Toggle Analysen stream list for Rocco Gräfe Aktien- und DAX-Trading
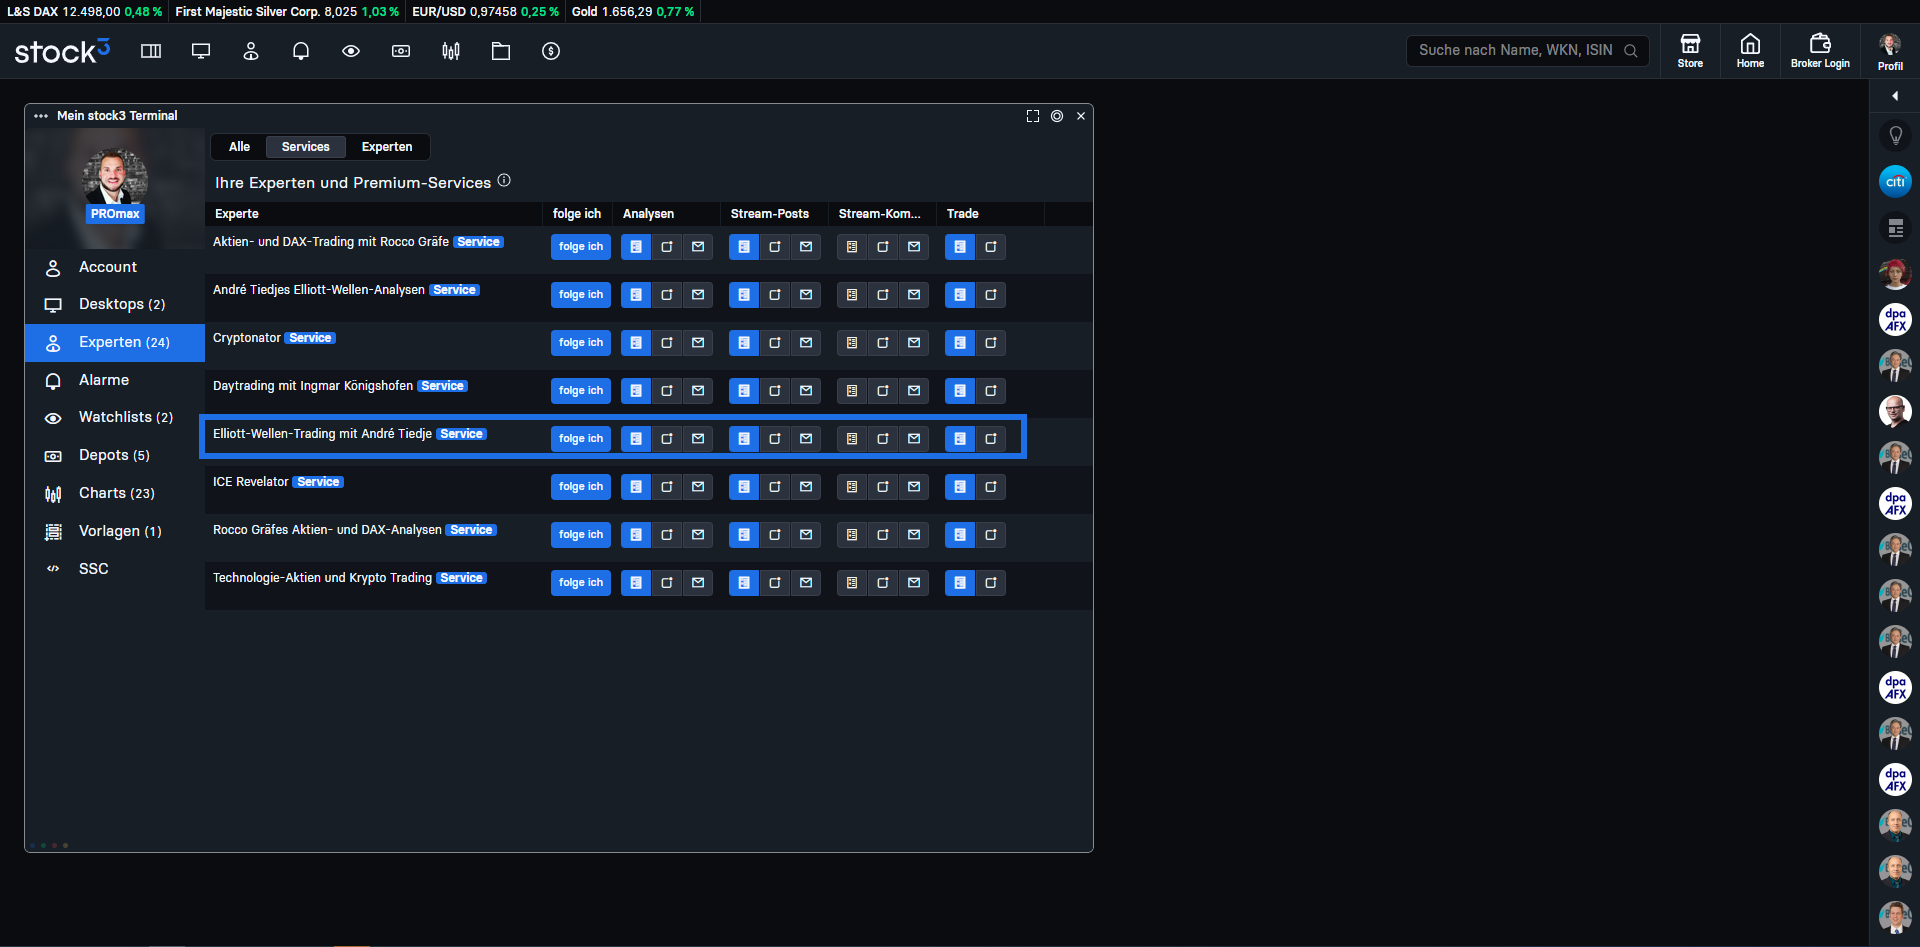 tap(636, 247)
